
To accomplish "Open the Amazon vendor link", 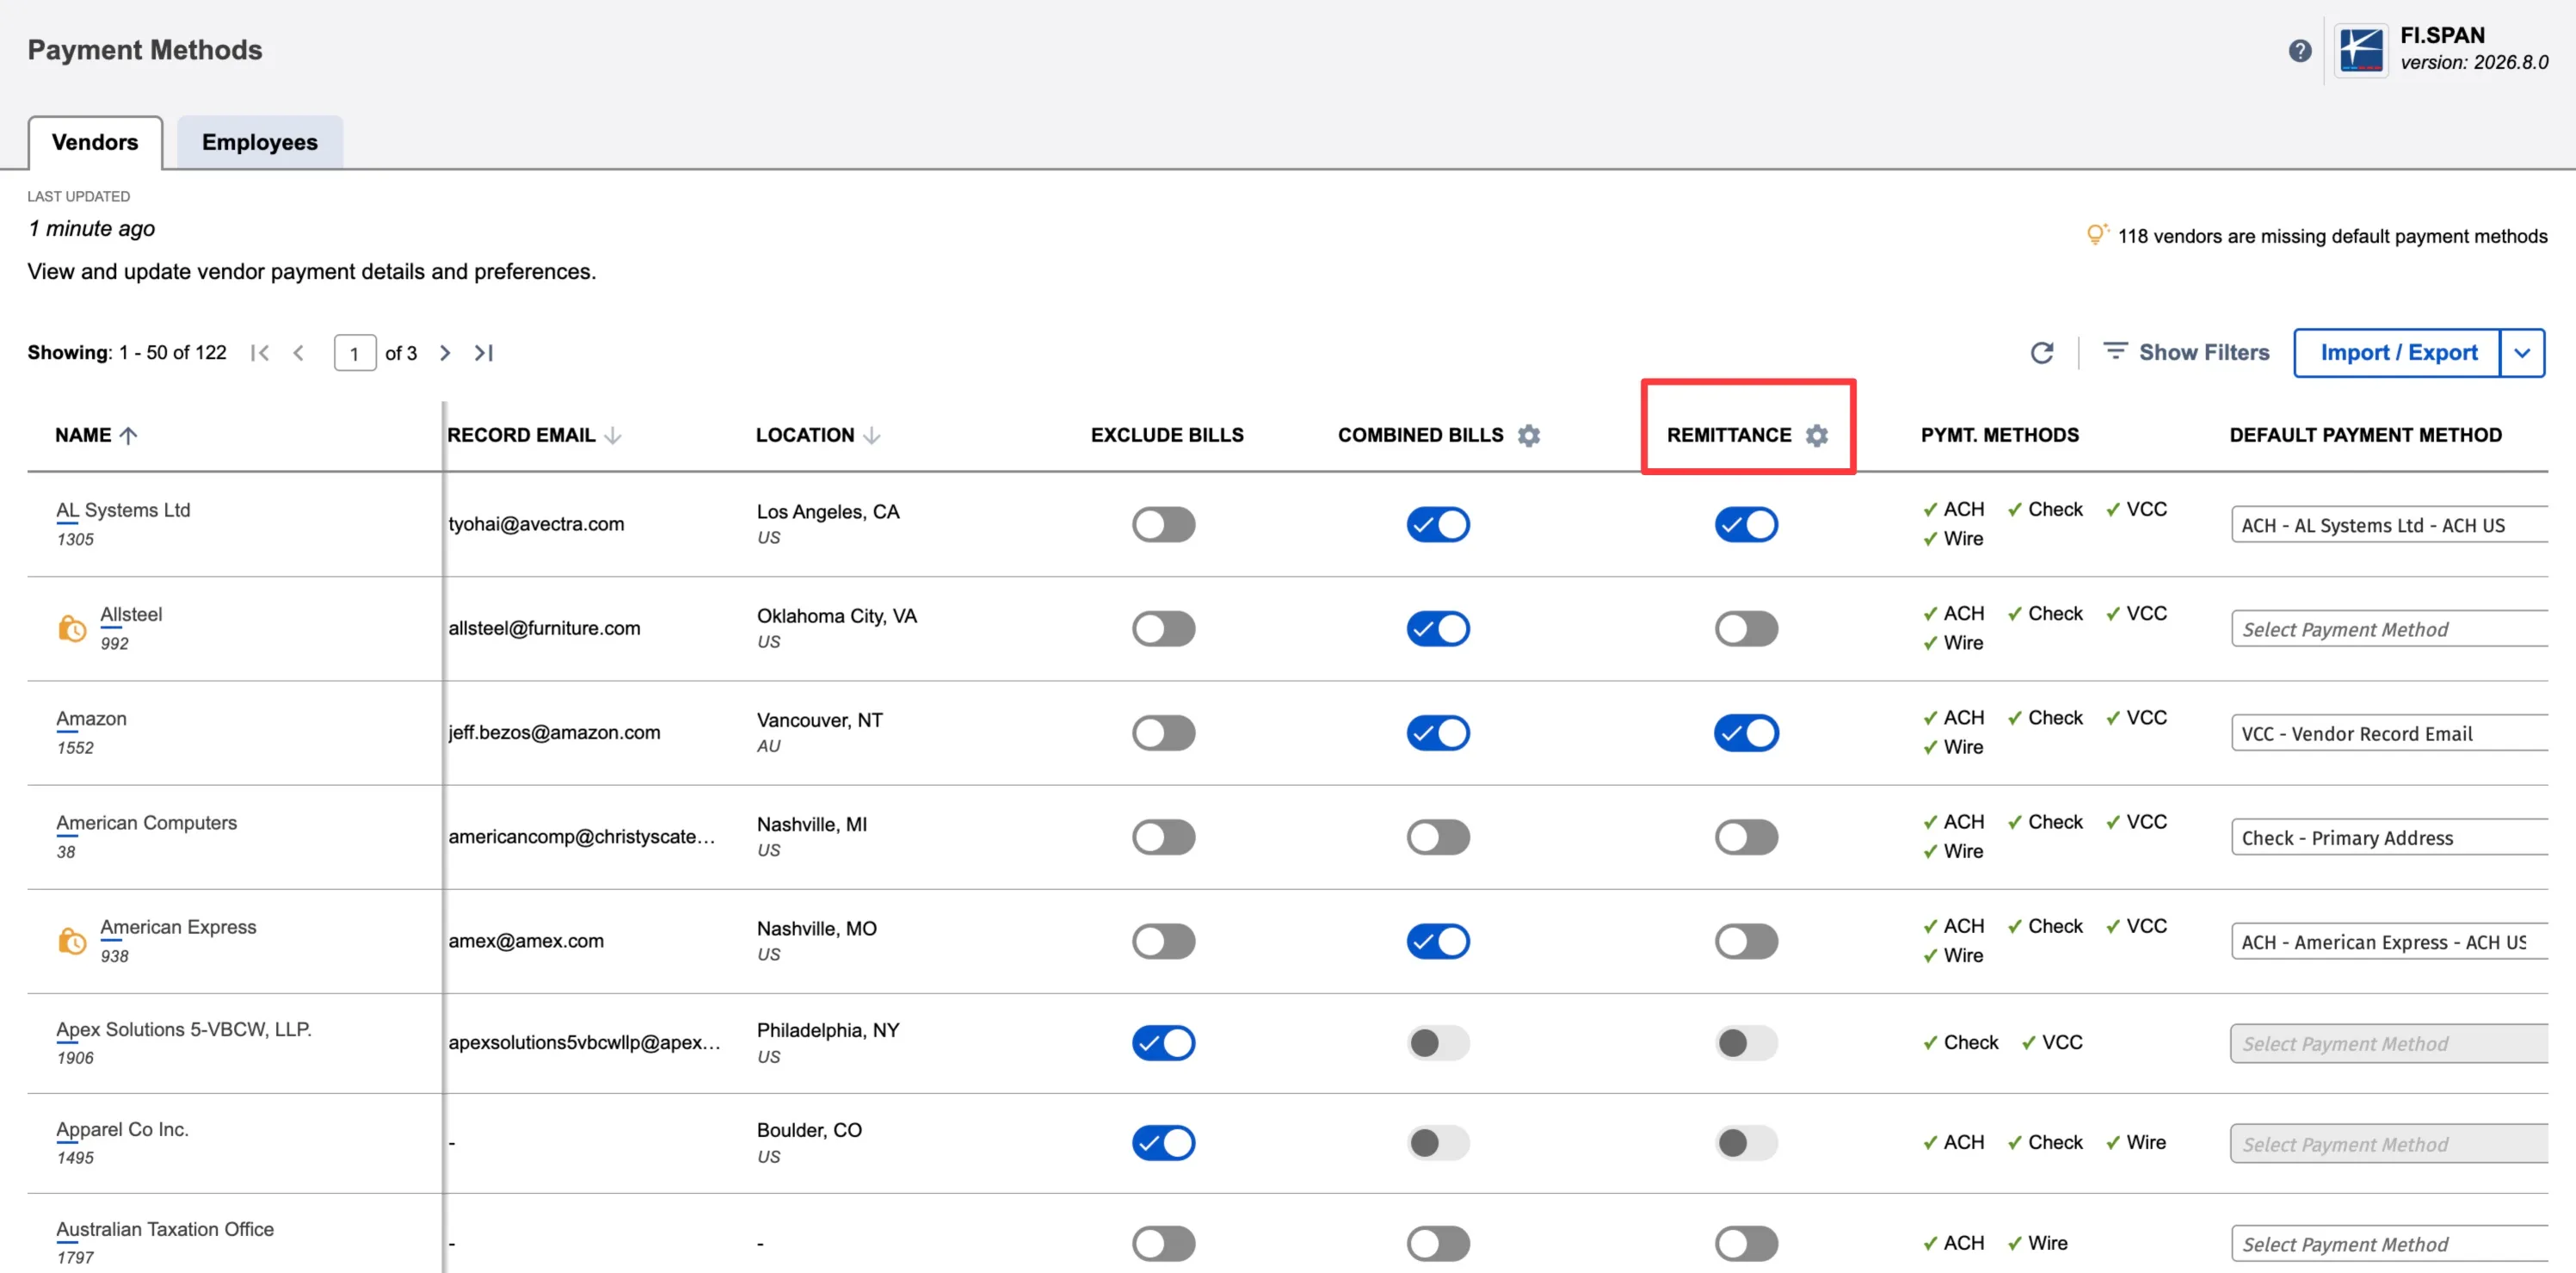I will (91, 718).
